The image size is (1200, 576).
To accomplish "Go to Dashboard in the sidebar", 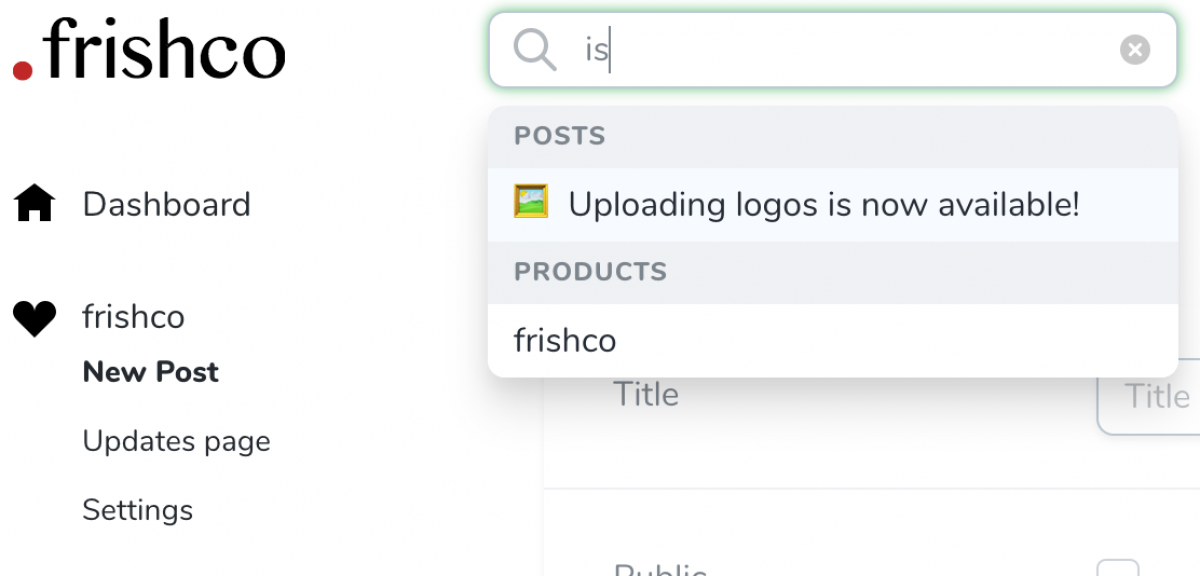I will 166,204.
